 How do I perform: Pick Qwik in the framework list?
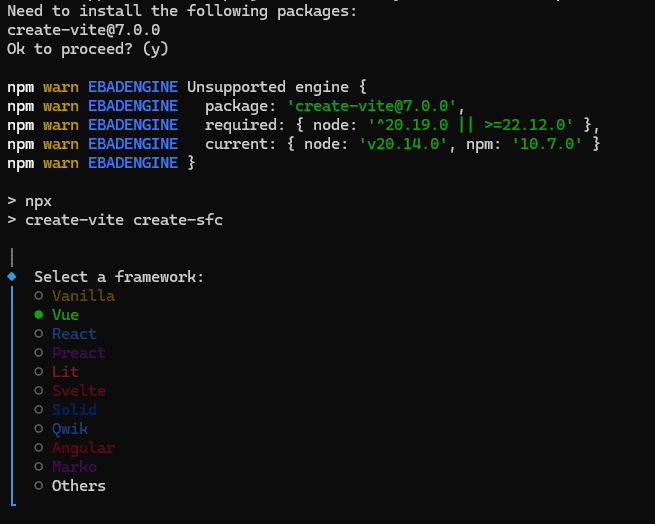tap(70, 429)
